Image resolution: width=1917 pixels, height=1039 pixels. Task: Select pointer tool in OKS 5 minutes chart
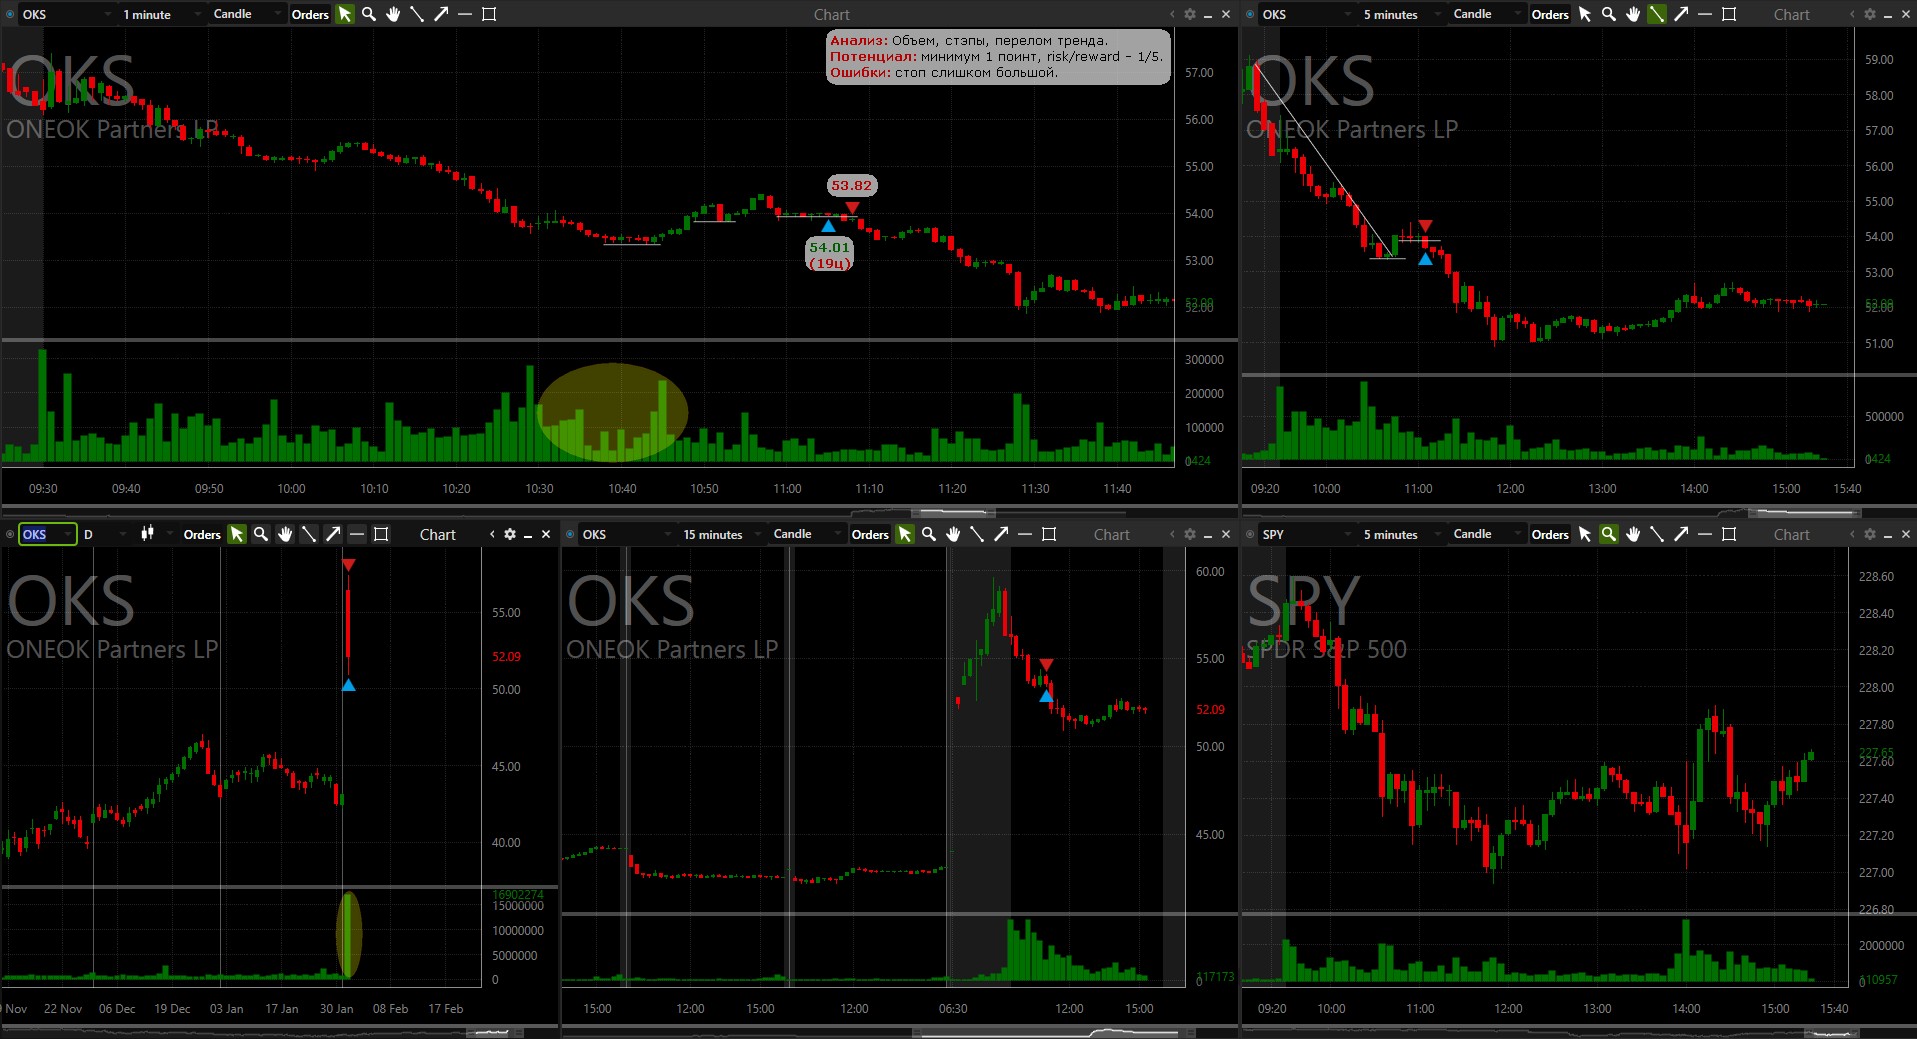click(1585, 14)
